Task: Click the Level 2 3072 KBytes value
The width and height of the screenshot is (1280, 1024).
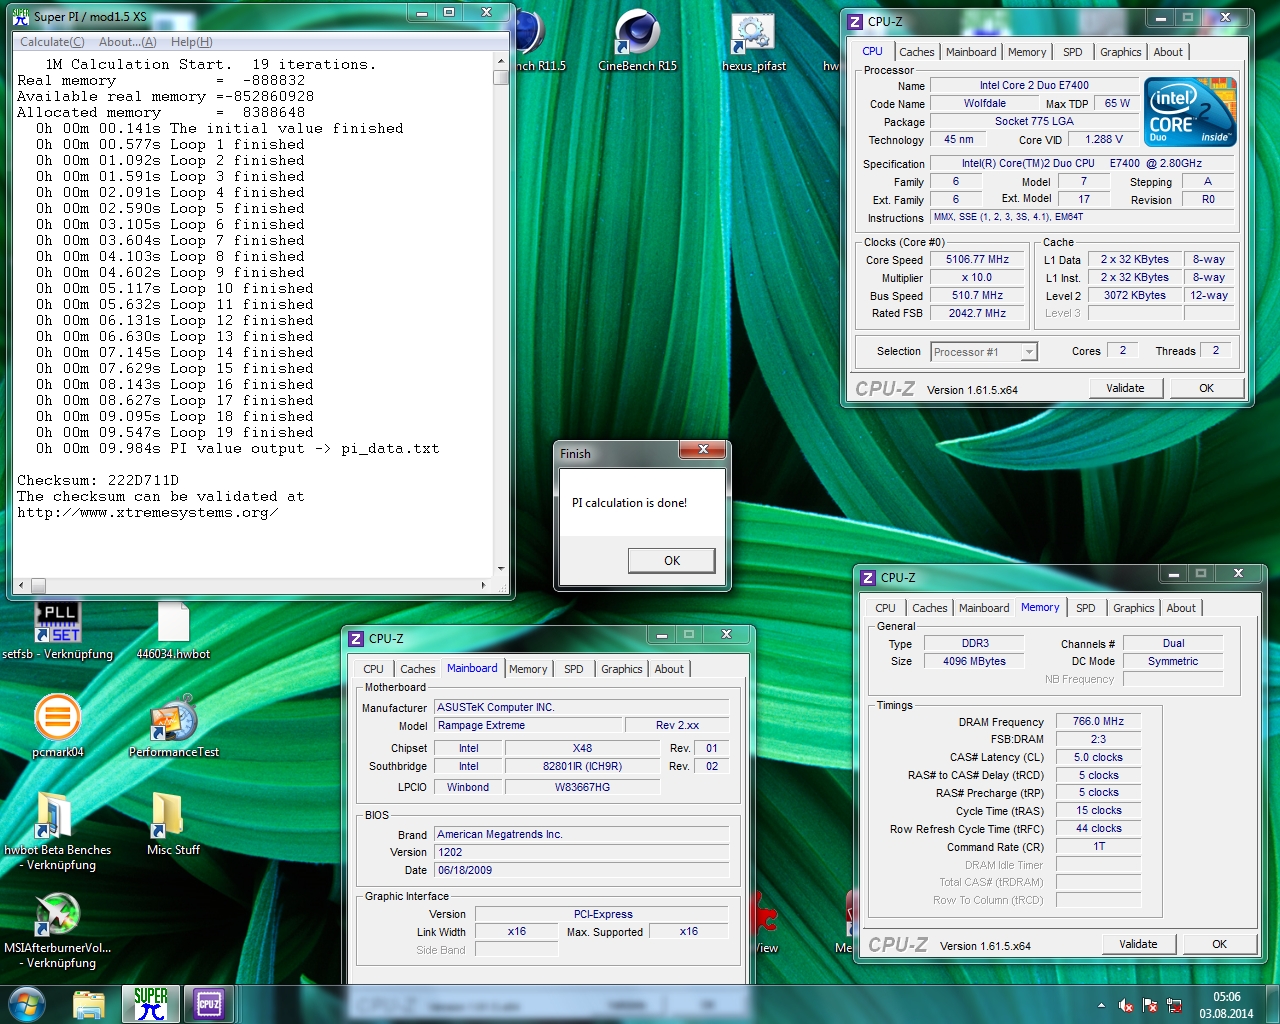Action: tap(1134, 296)
